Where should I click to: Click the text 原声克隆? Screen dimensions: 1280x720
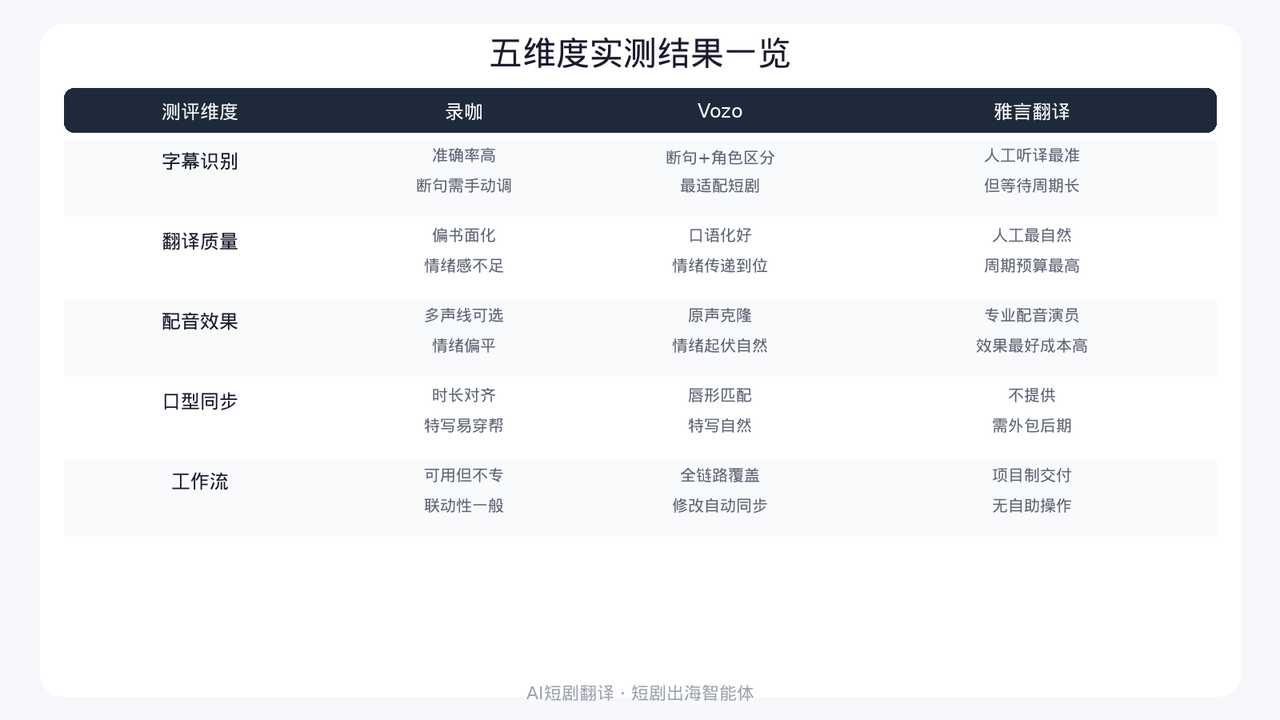[x=720, y=315]
